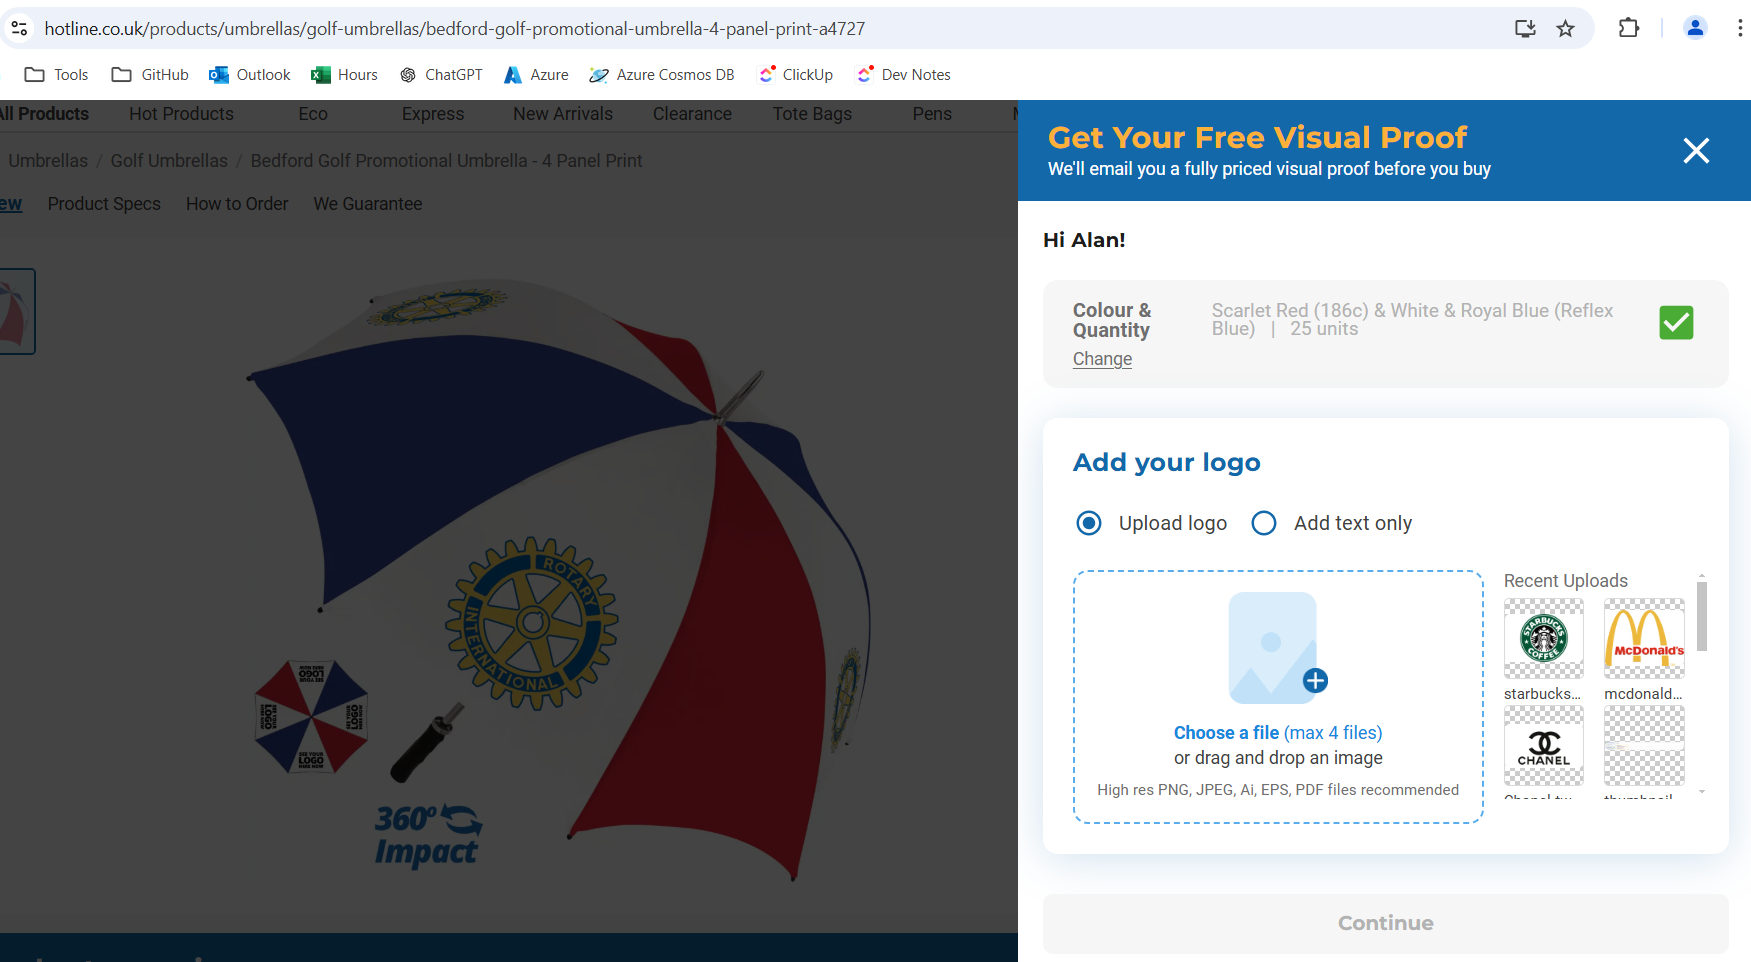Viewport: 1751px width, 962px height.
Task: Click the install app icon in address bar
Action: coord(1524,29)
